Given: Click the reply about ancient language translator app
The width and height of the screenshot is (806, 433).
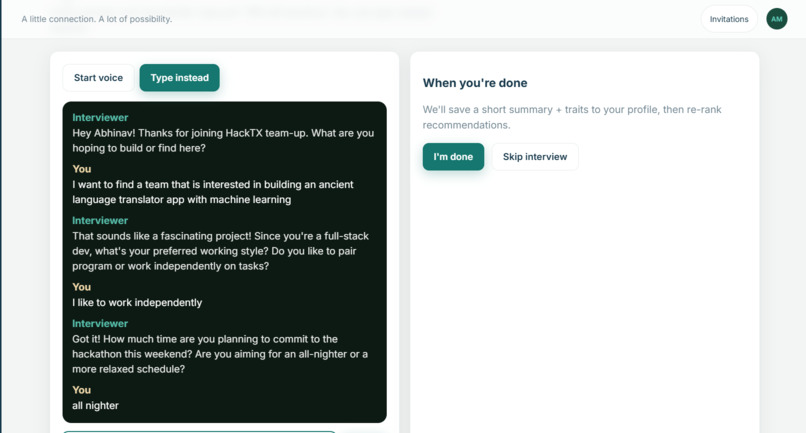Looking at the screenshot, I should 213,192.
